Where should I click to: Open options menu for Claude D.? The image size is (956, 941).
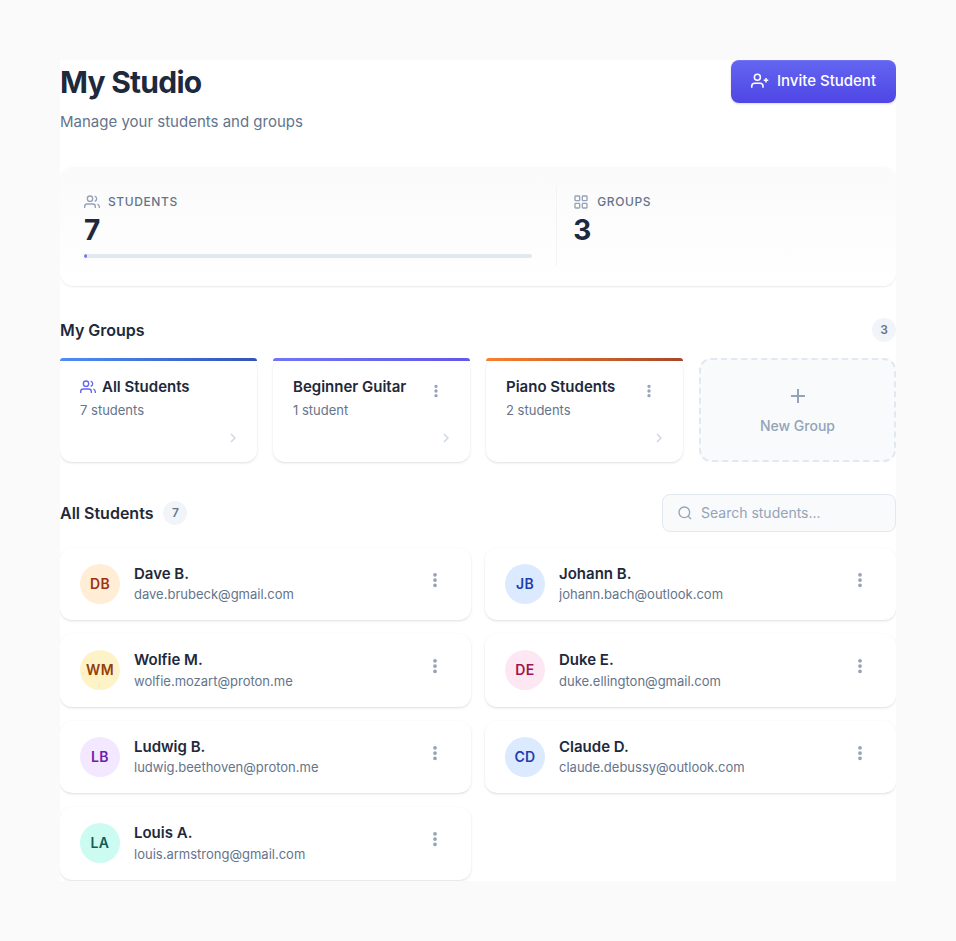click(860, 753)
